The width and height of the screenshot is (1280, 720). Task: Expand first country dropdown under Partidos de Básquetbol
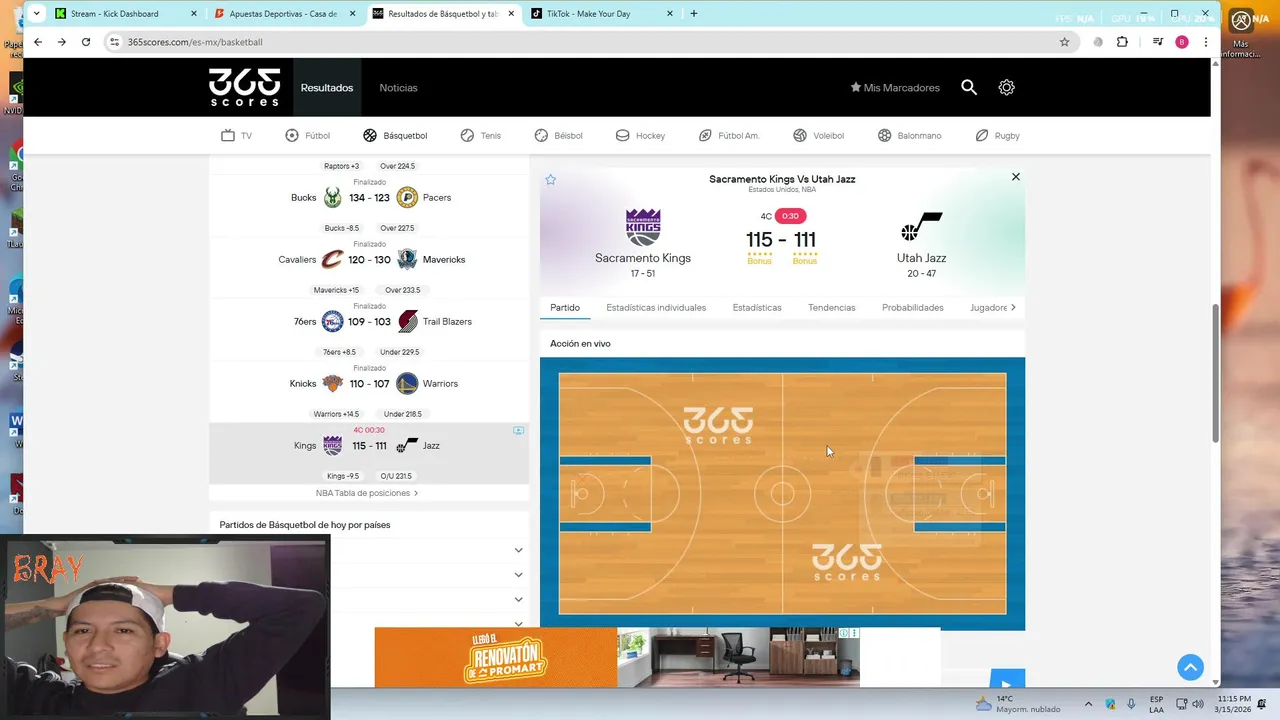(x=518, y=550)
